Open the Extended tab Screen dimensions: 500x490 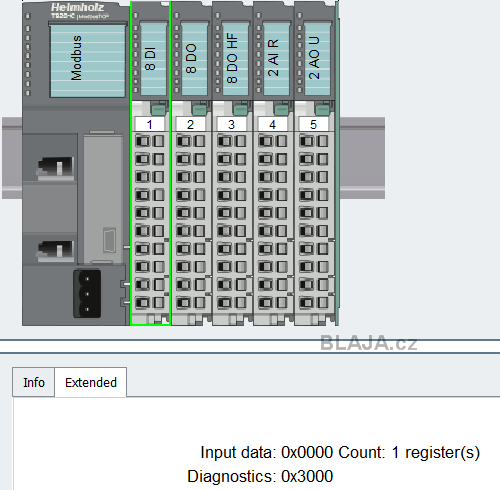(x=91, y=382)
